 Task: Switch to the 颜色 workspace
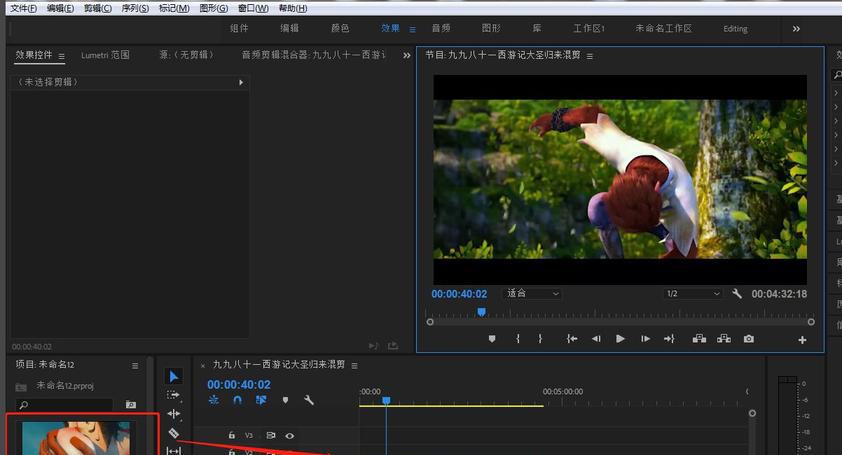[x=340, y=28]
